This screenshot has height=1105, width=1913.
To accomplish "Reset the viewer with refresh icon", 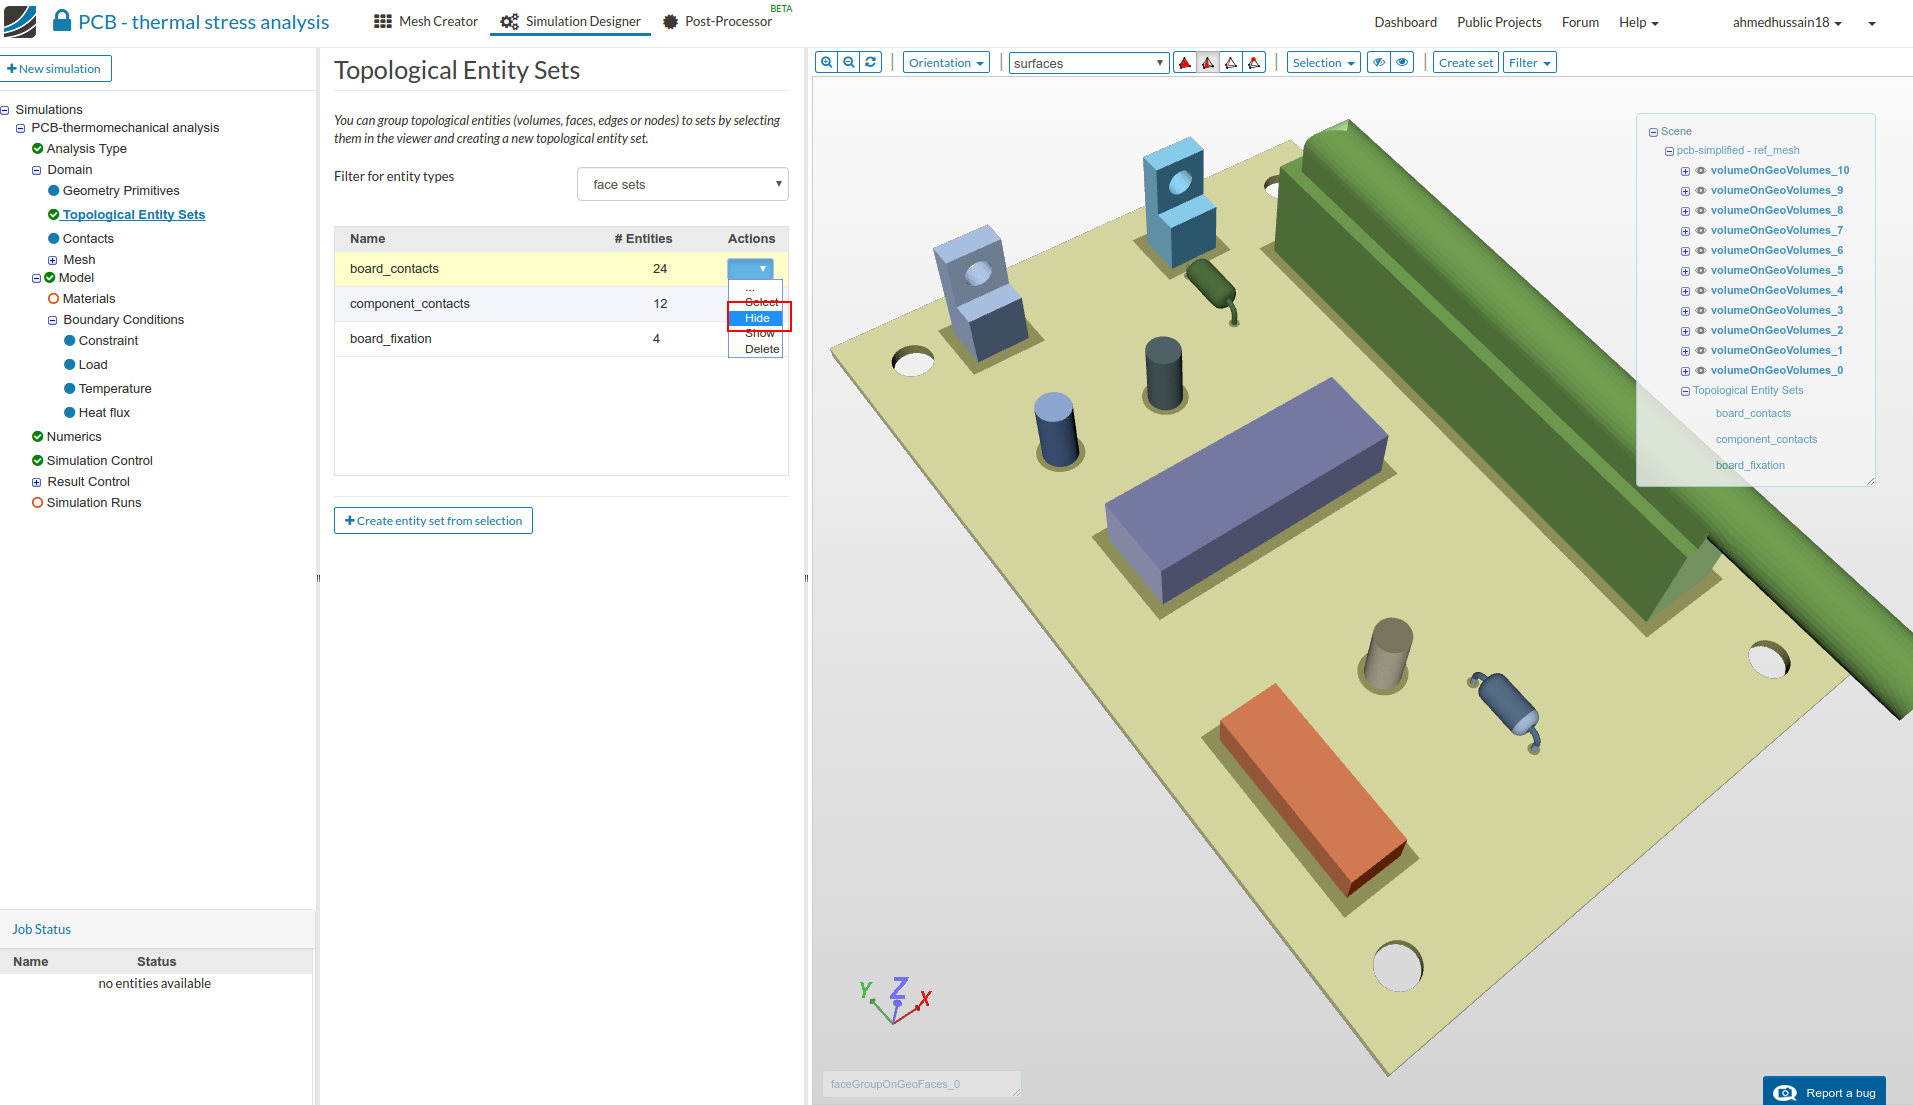I will pos(871,62).
